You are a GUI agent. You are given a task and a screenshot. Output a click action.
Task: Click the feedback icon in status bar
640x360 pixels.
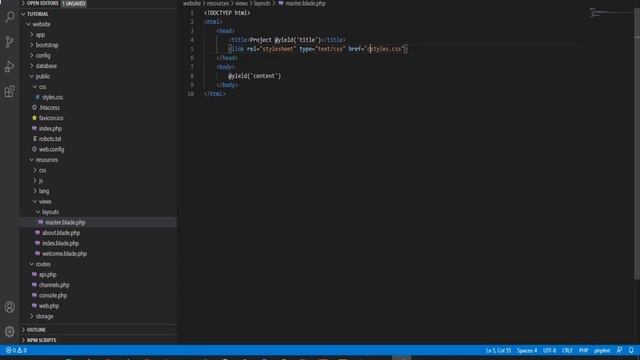pos(619,350)
